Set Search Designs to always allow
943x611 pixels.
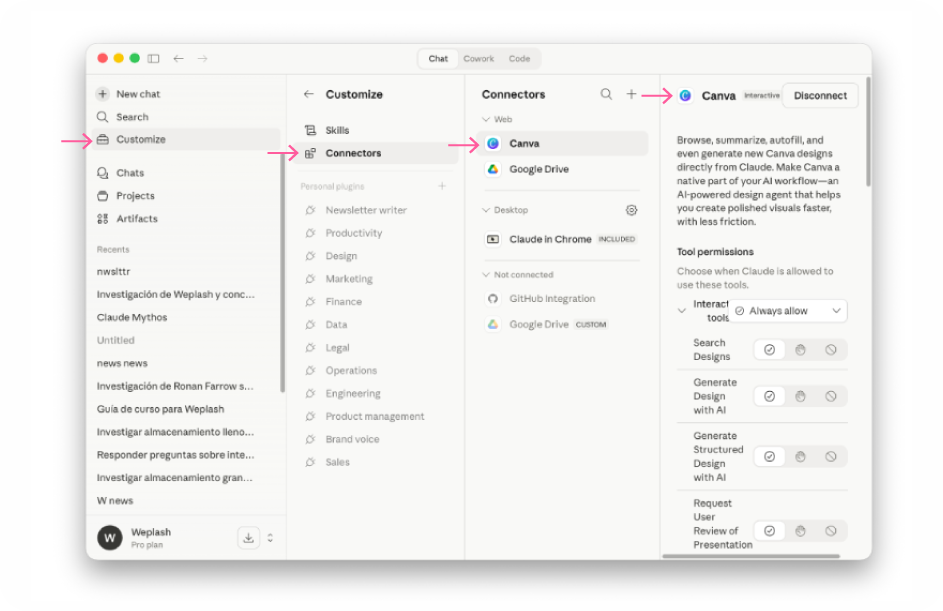[x=769, y=350]
